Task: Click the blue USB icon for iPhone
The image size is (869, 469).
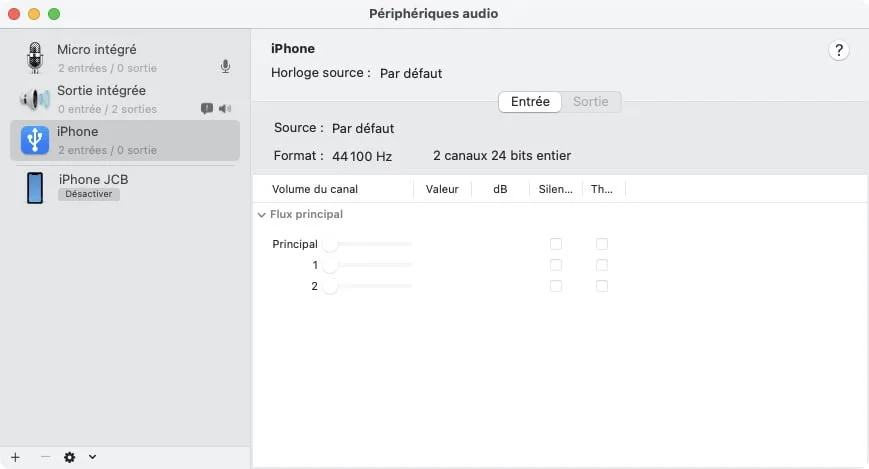Action: (35, 140)
